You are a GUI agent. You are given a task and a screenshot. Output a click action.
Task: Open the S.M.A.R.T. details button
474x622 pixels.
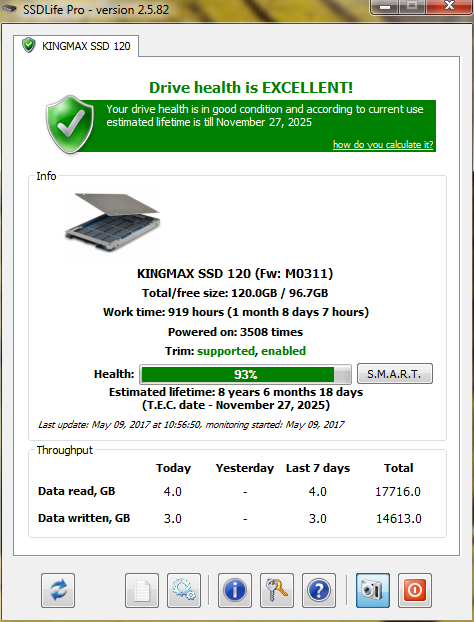395,374
